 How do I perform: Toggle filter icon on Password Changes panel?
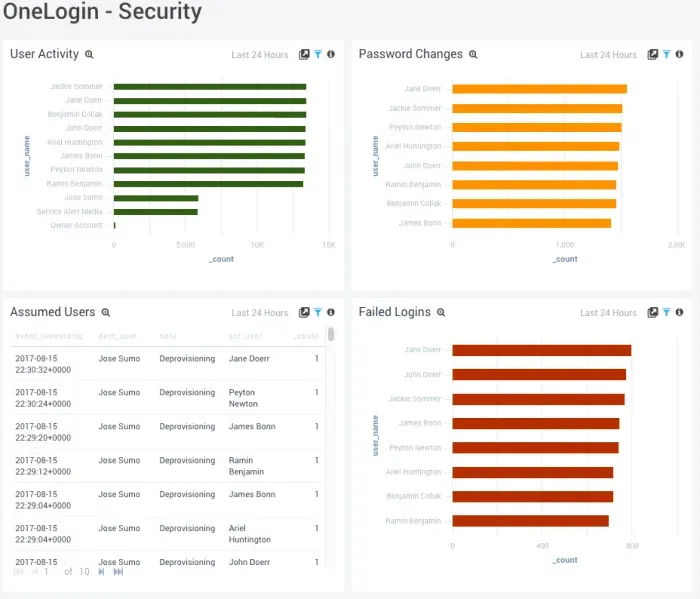(667, 55)
